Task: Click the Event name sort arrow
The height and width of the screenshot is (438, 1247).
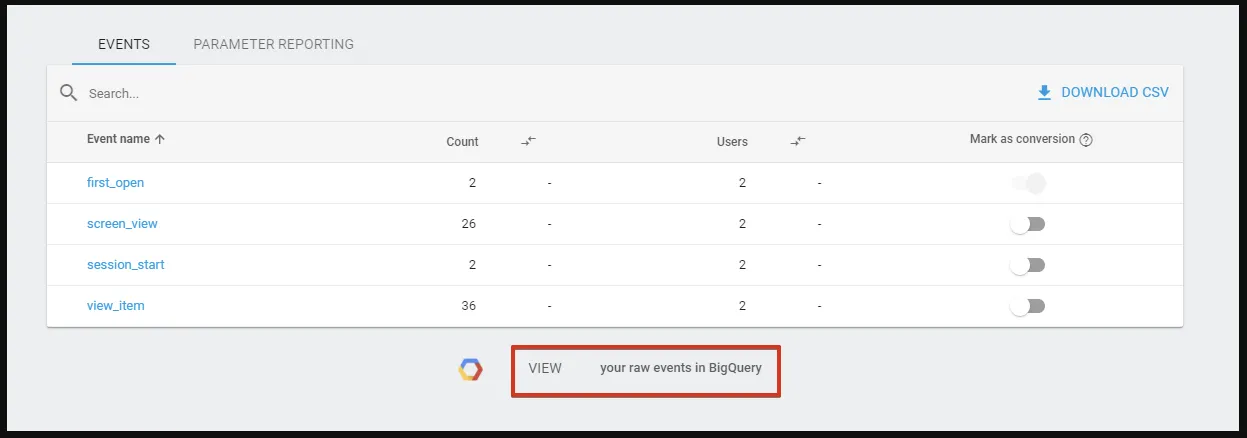Action: (x=160, y=140)
